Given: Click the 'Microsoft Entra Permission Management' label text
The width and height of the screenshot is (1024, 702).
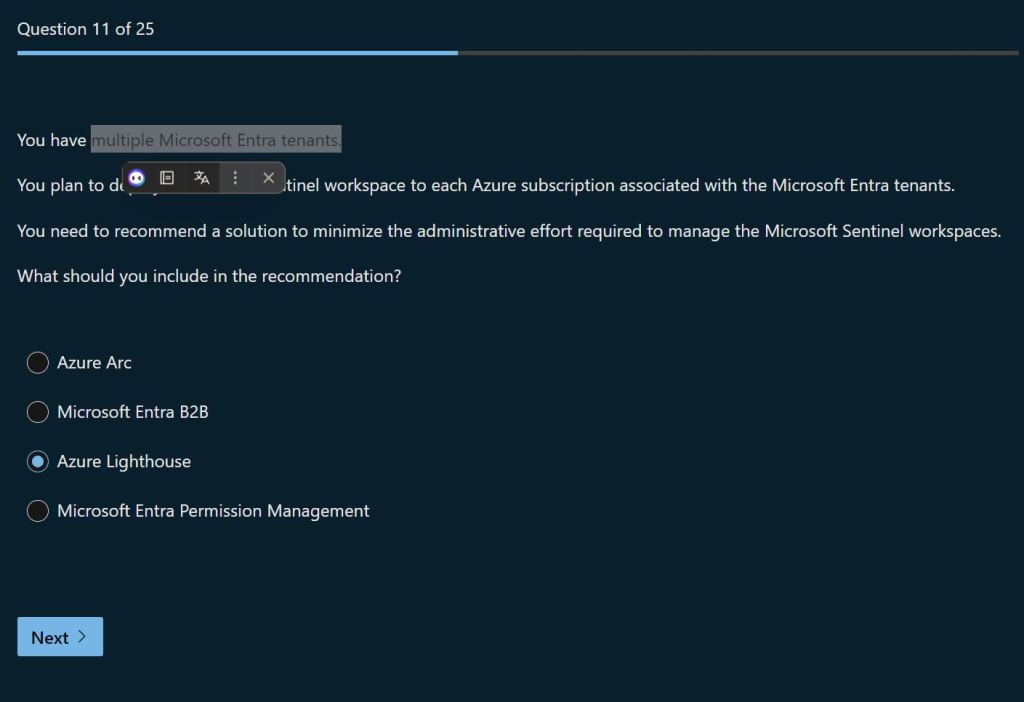Looking at the screenshot, I should [x=213, y=511].
